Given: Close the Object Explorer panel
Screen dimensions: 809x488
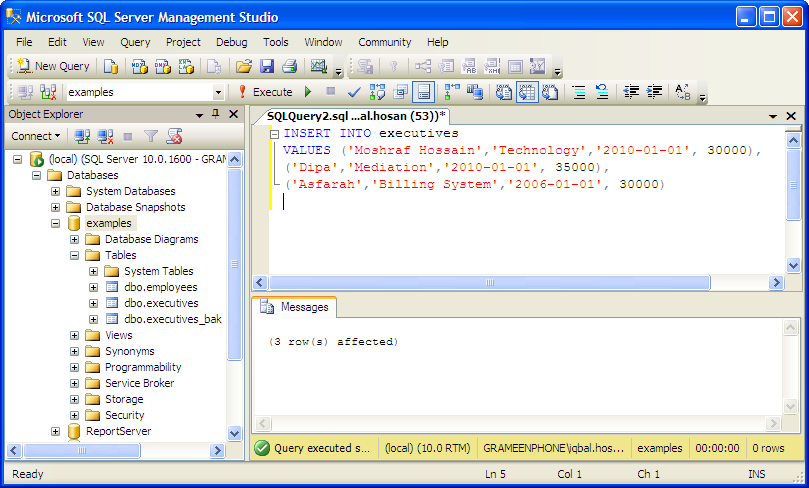Looking at the screenshot, I should (233, 114).
